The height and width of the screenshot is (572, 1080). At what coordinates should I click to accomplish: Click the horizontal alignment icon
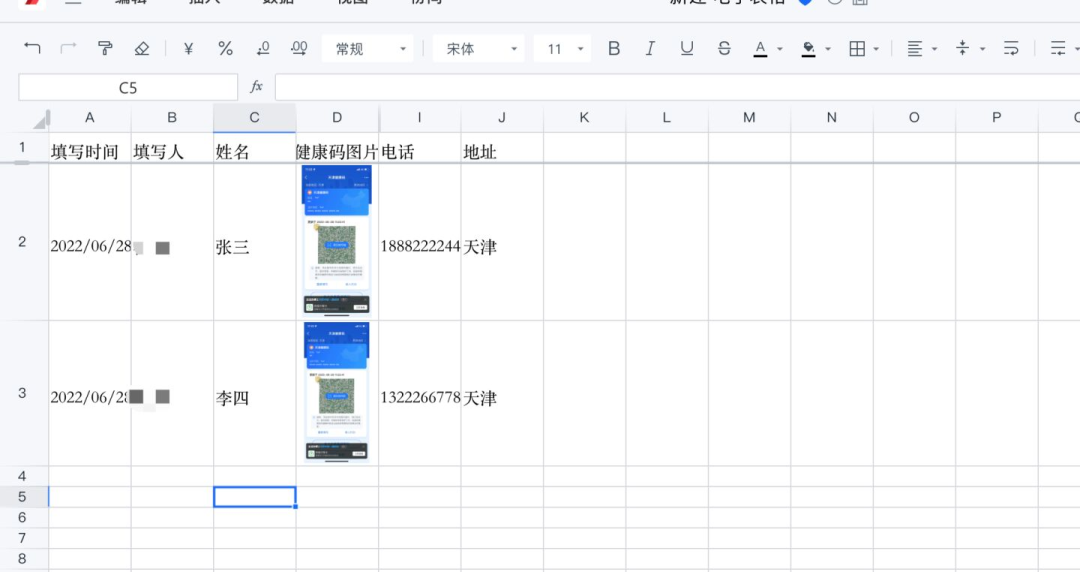coord(915,48)
